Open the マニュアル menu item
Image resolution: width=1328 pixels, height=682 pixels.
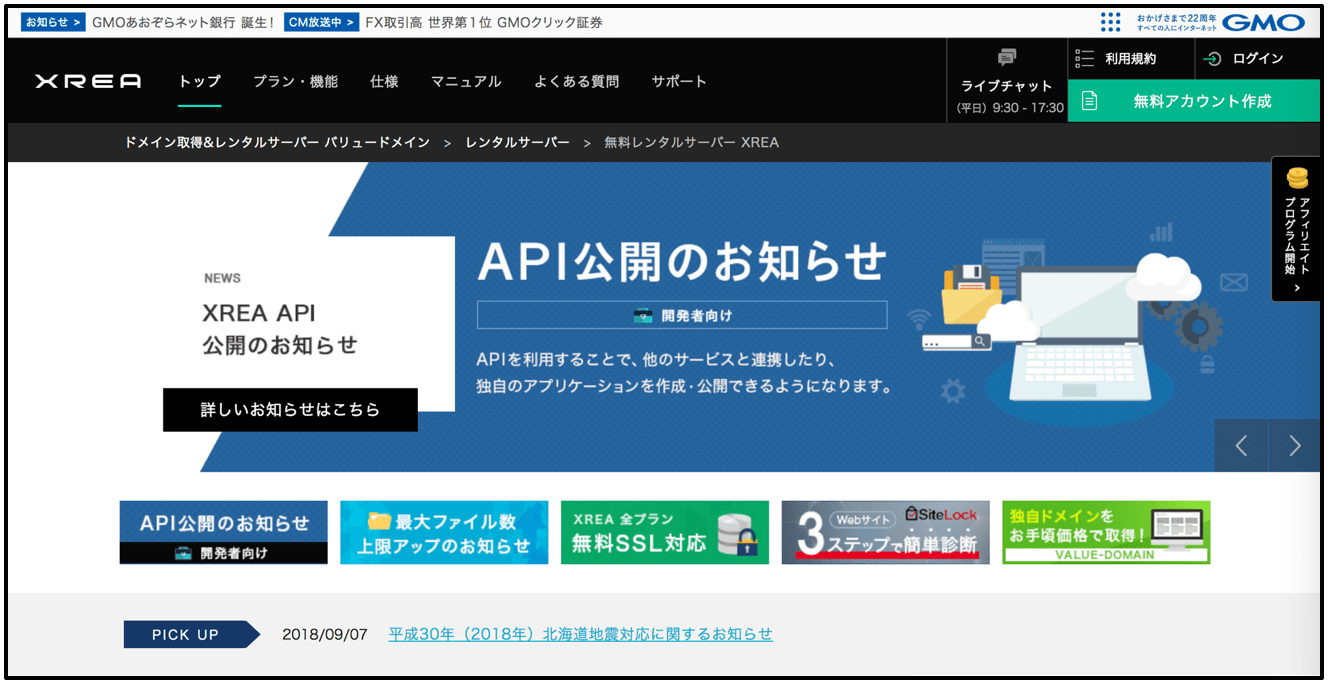pyautogui.click(x=466, y=82)
